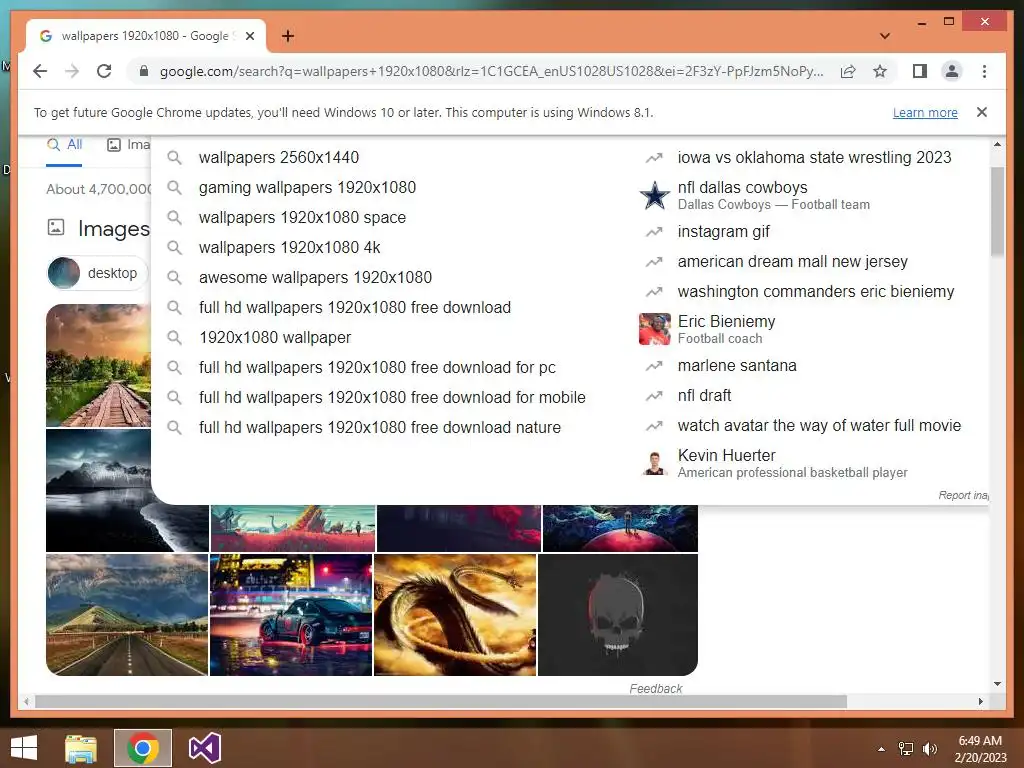The width and height of the screenshot is (1024, 768).
Task: Show hidden system tray icons
Action: [882, 749]
